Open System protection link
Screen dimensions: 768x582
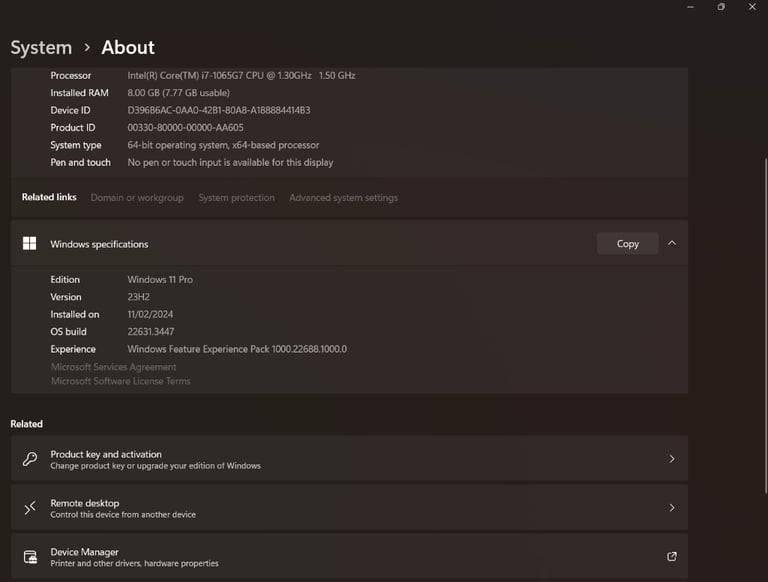(237, 198)
